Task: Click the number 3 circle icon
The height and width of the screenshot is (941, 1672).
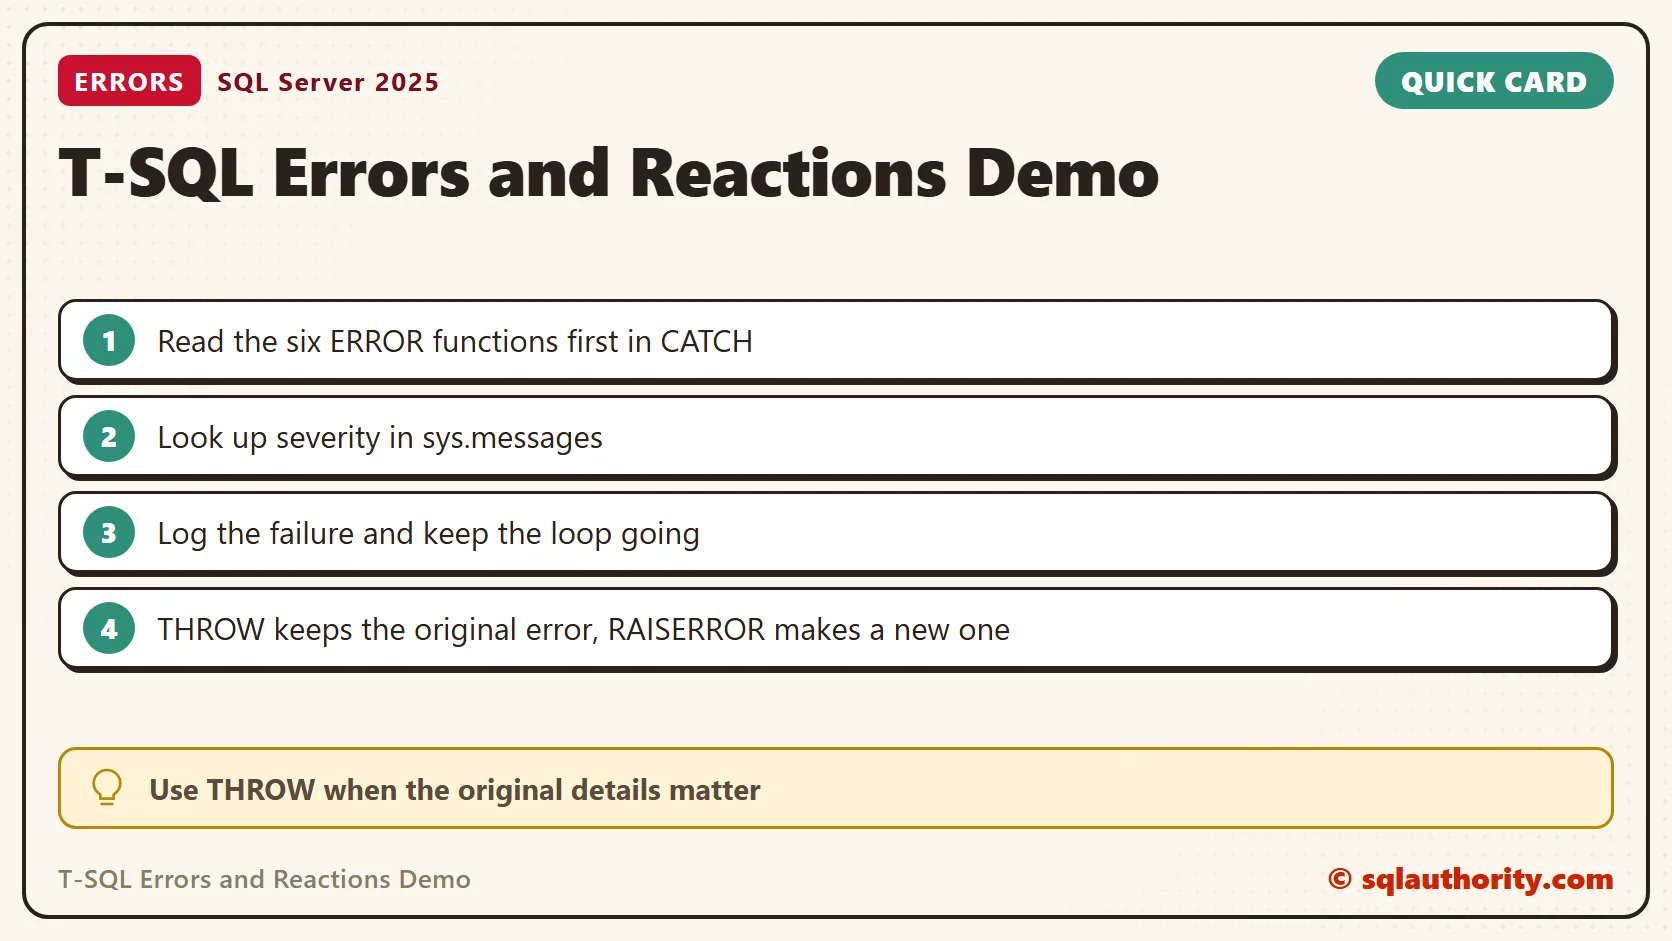Action: click(109, 533)
